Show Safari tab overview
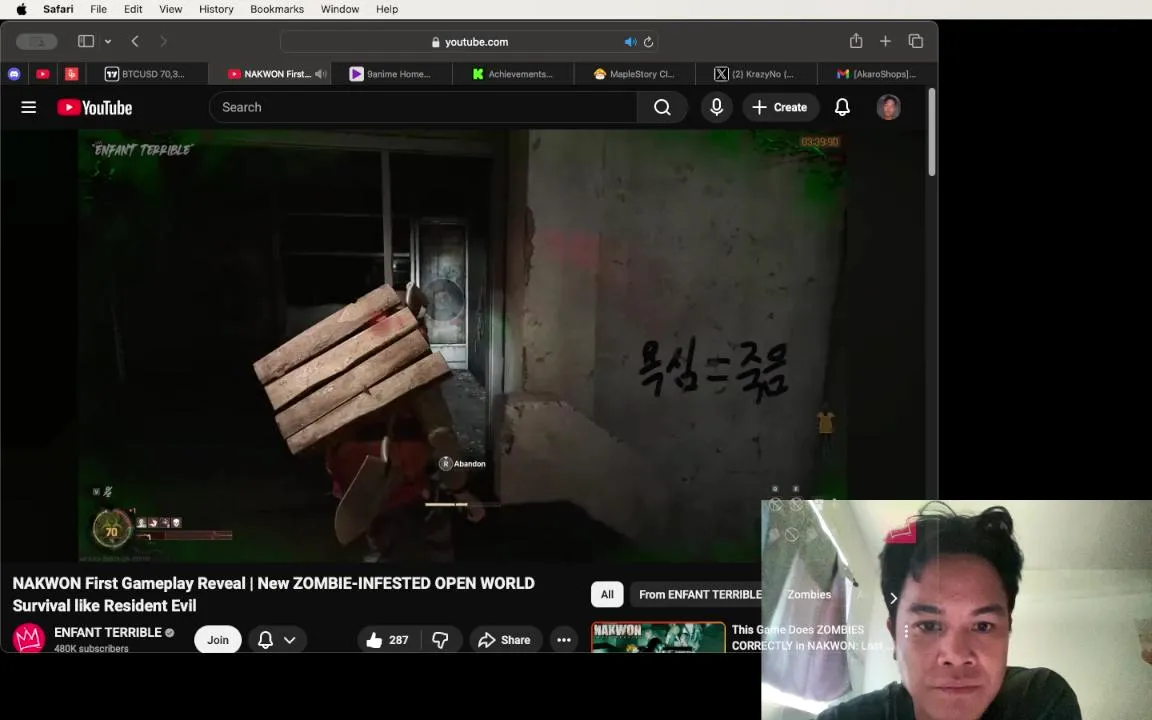Image resolution: width=1152 pixels, height=720 pixels. (x=915, y=41)
